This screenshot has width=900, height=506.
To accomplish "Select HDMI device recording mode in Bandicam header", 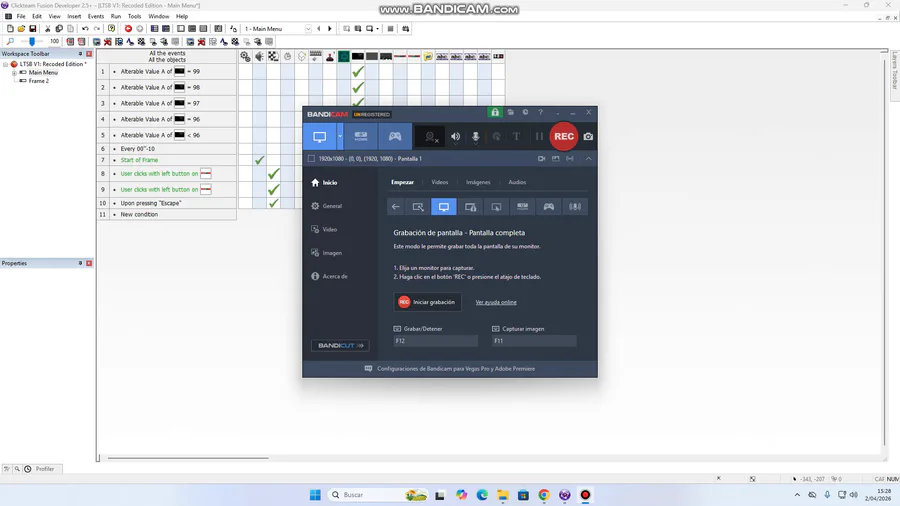I will coord(360,137).
